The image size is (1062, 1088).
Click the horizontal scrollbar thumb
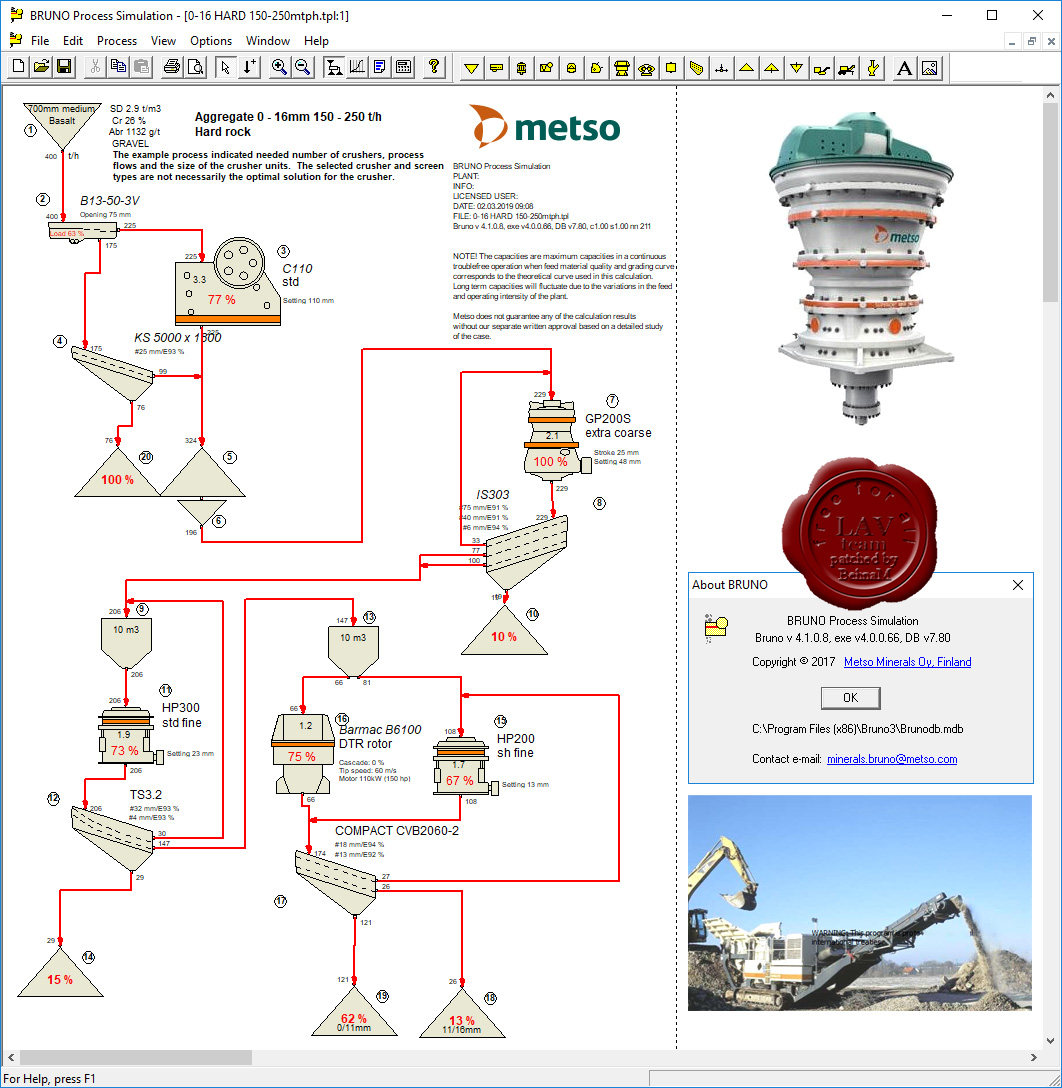pos(136,1057)
